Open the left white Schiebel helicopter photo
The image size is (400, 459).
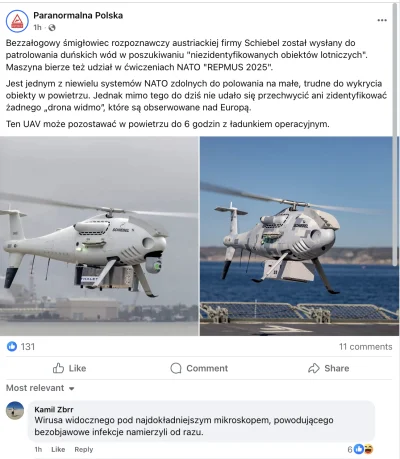click(x=99, y=236)
